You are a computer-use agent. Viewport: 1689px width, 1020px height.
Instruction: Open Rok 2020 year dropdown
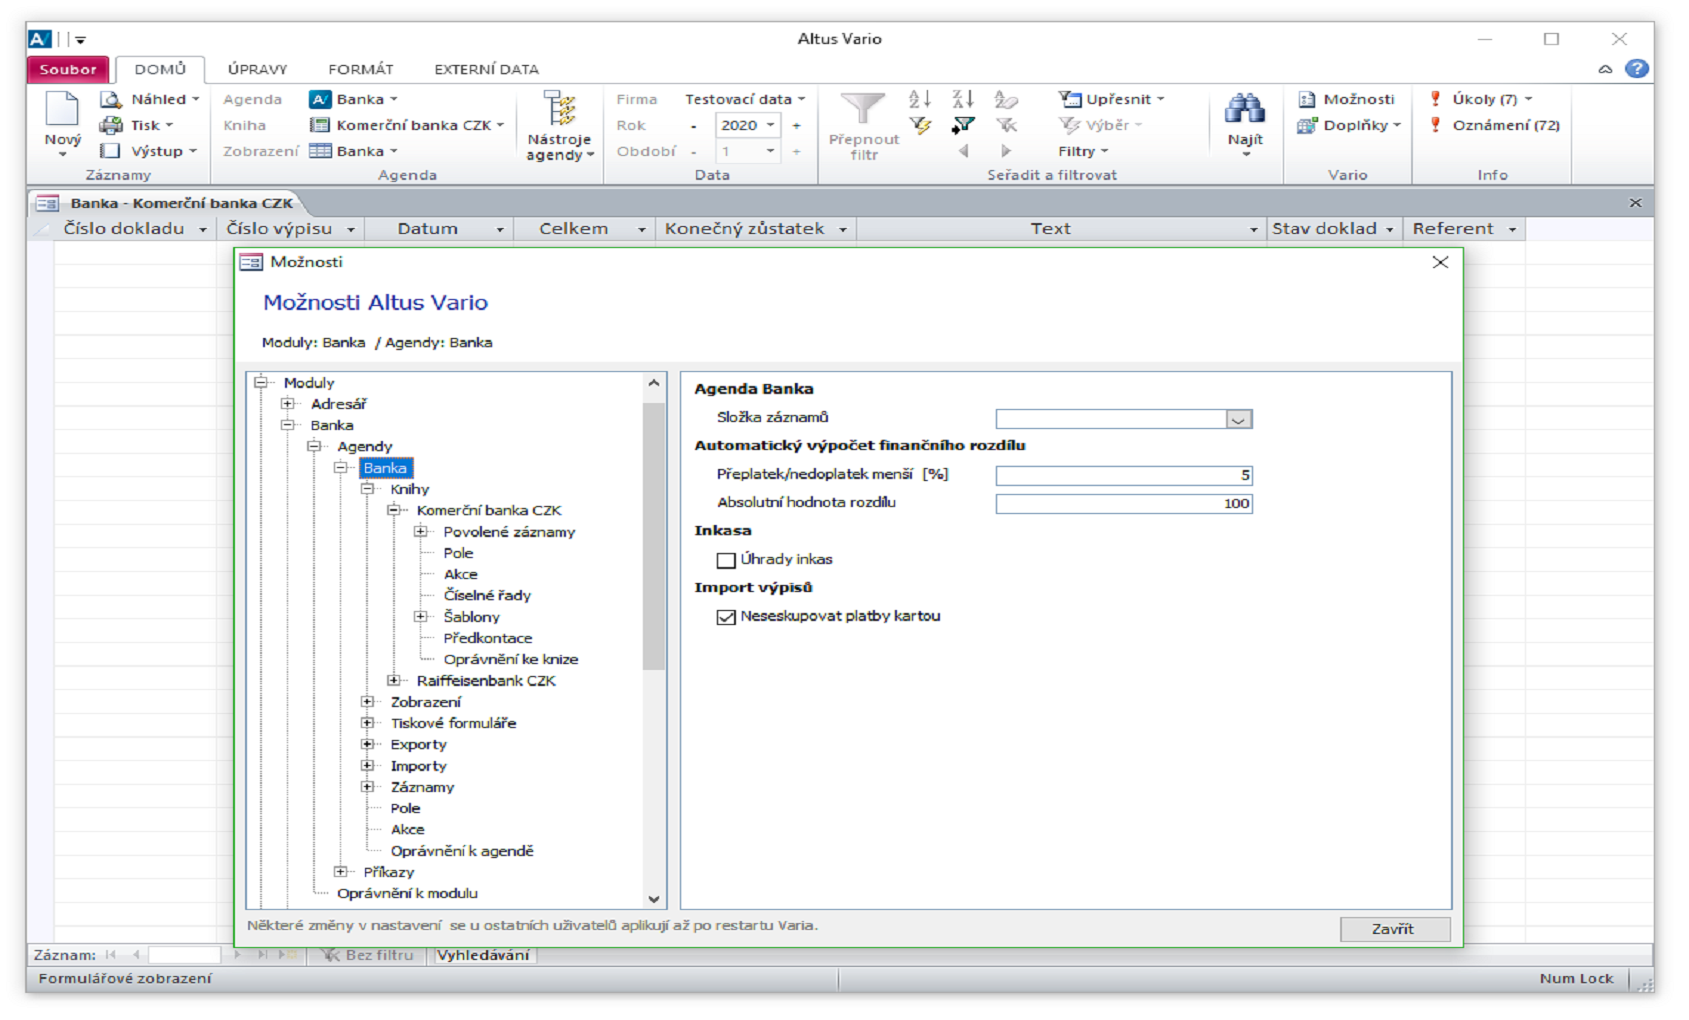pos(770,125)
